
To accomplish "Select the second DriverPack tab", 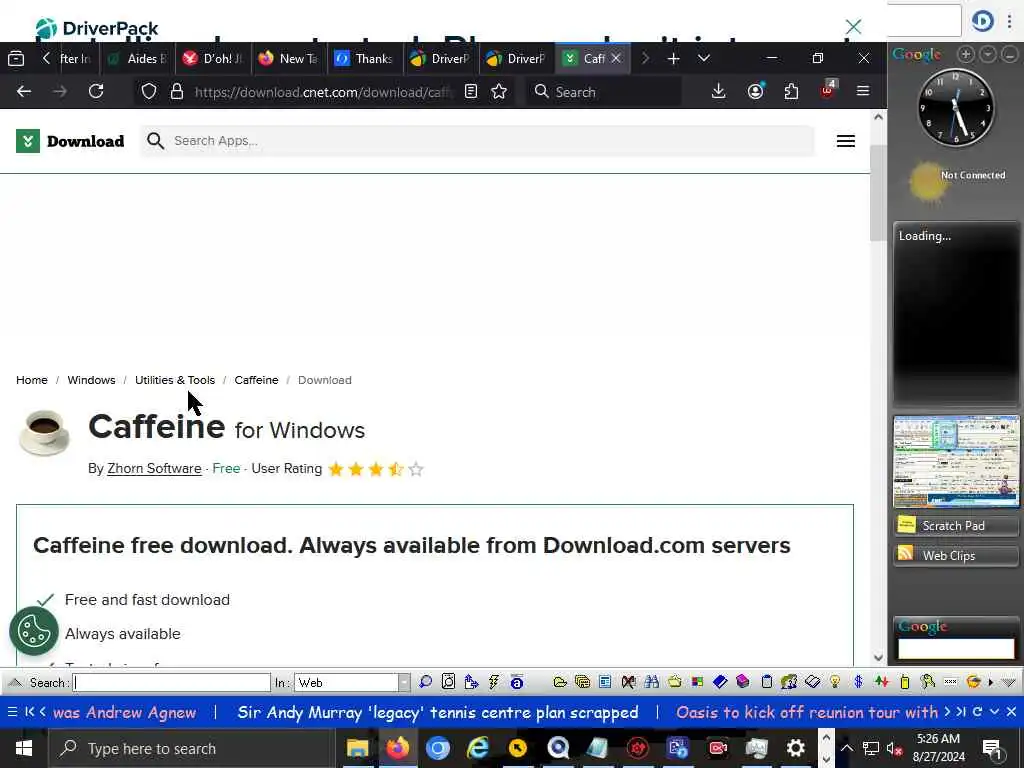I will point(516,59).
